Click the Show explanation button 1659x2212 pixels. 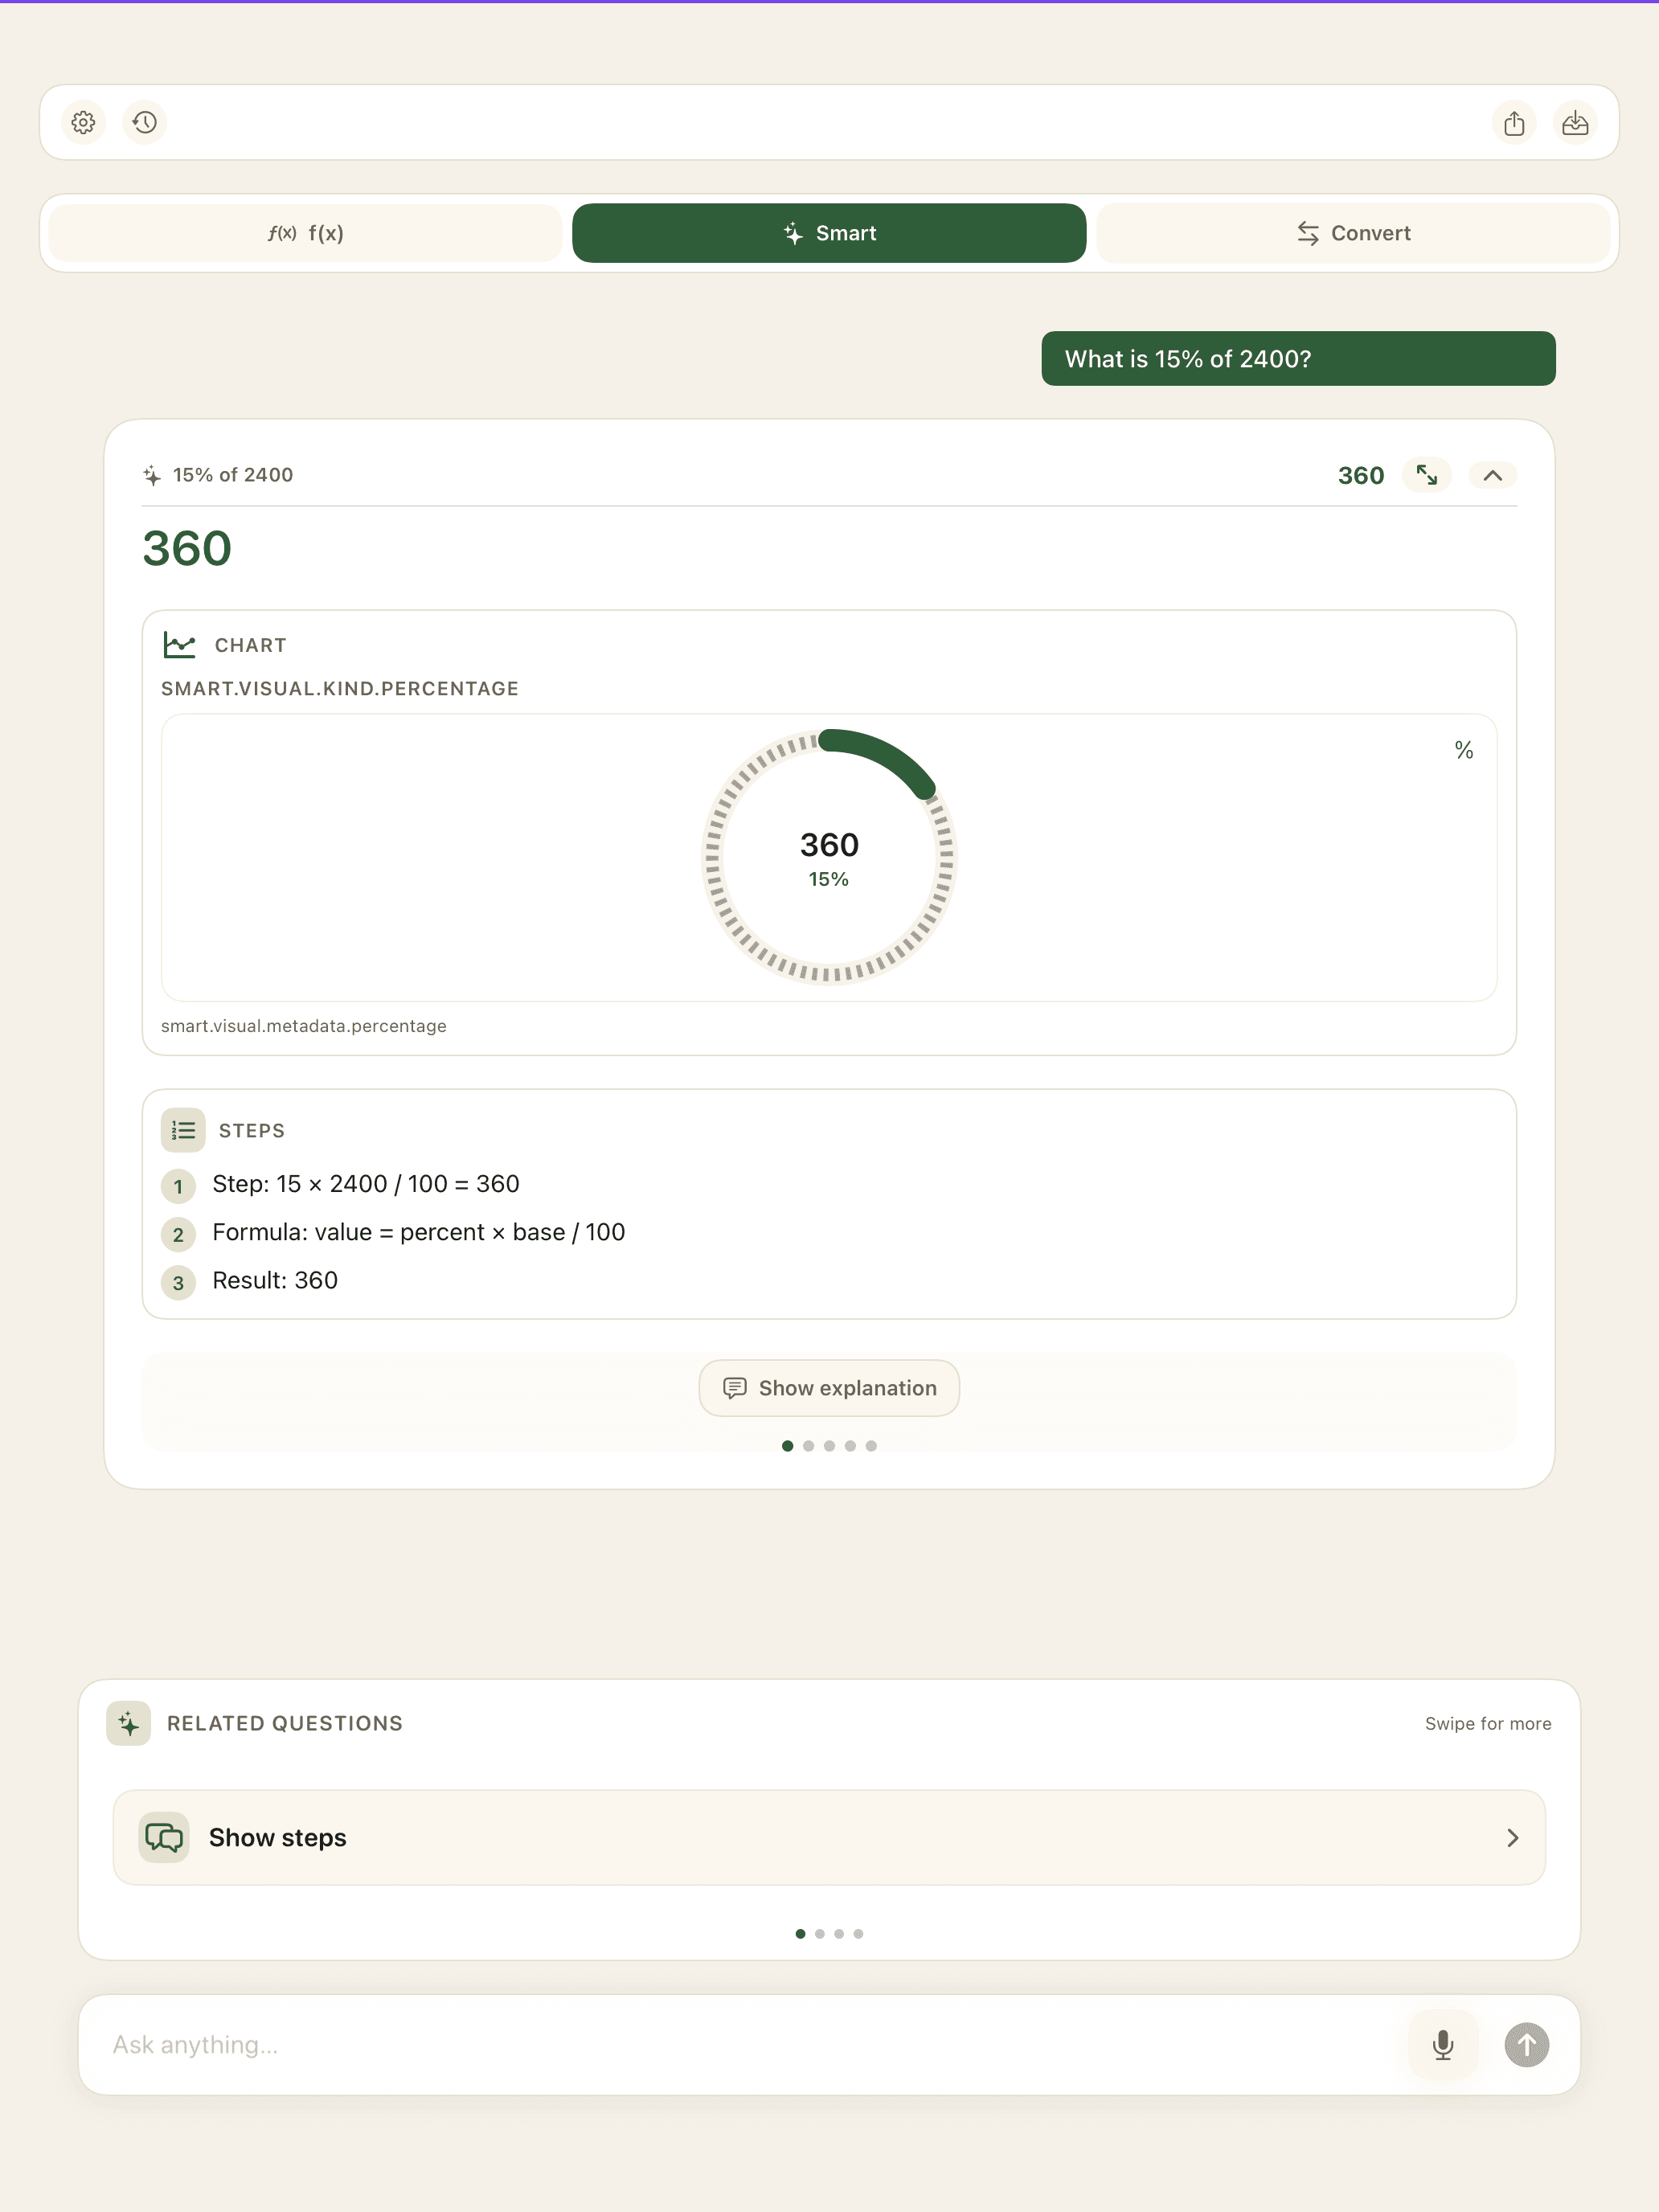point(829,1388)
